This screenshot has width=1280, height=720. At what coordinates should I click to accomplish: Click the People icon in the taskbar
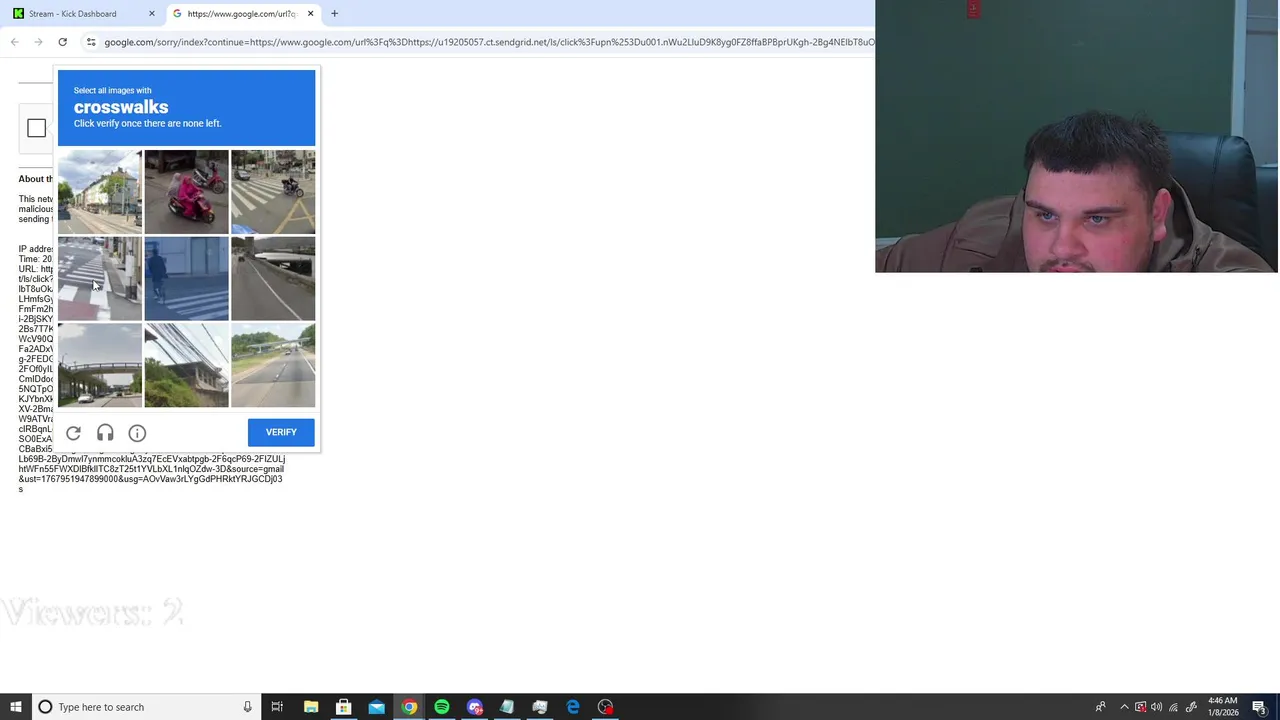point(1100,707)
